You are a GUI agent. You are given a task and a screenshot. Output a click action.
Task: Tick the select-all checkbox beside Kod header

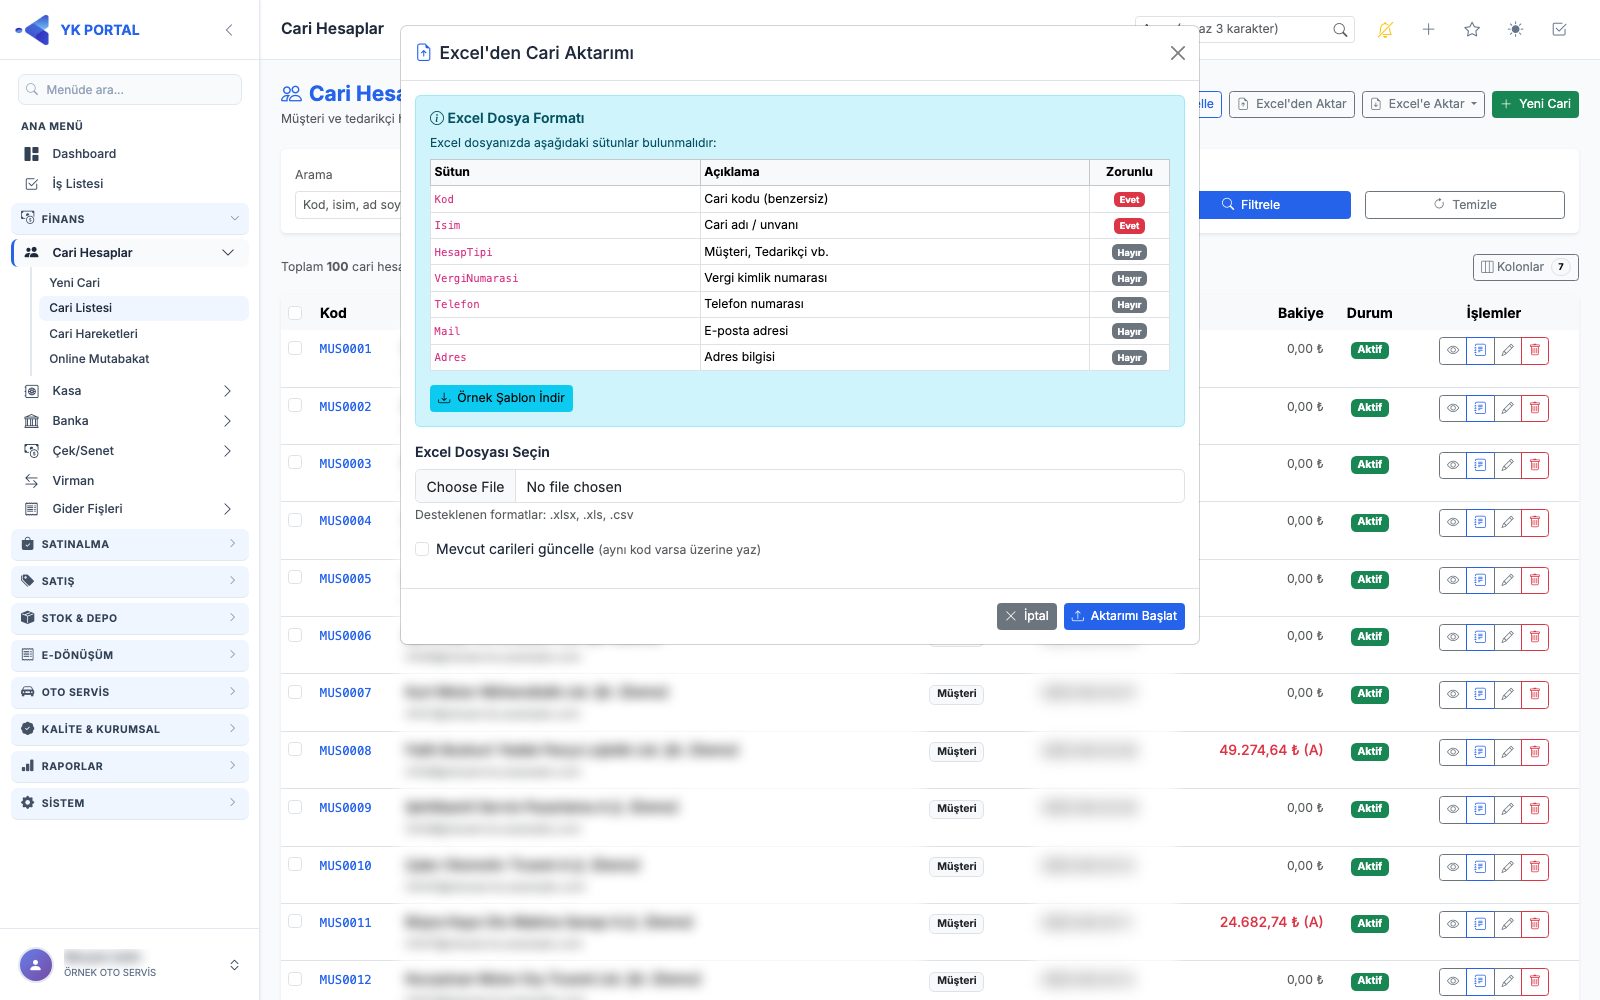pos(295,313)
